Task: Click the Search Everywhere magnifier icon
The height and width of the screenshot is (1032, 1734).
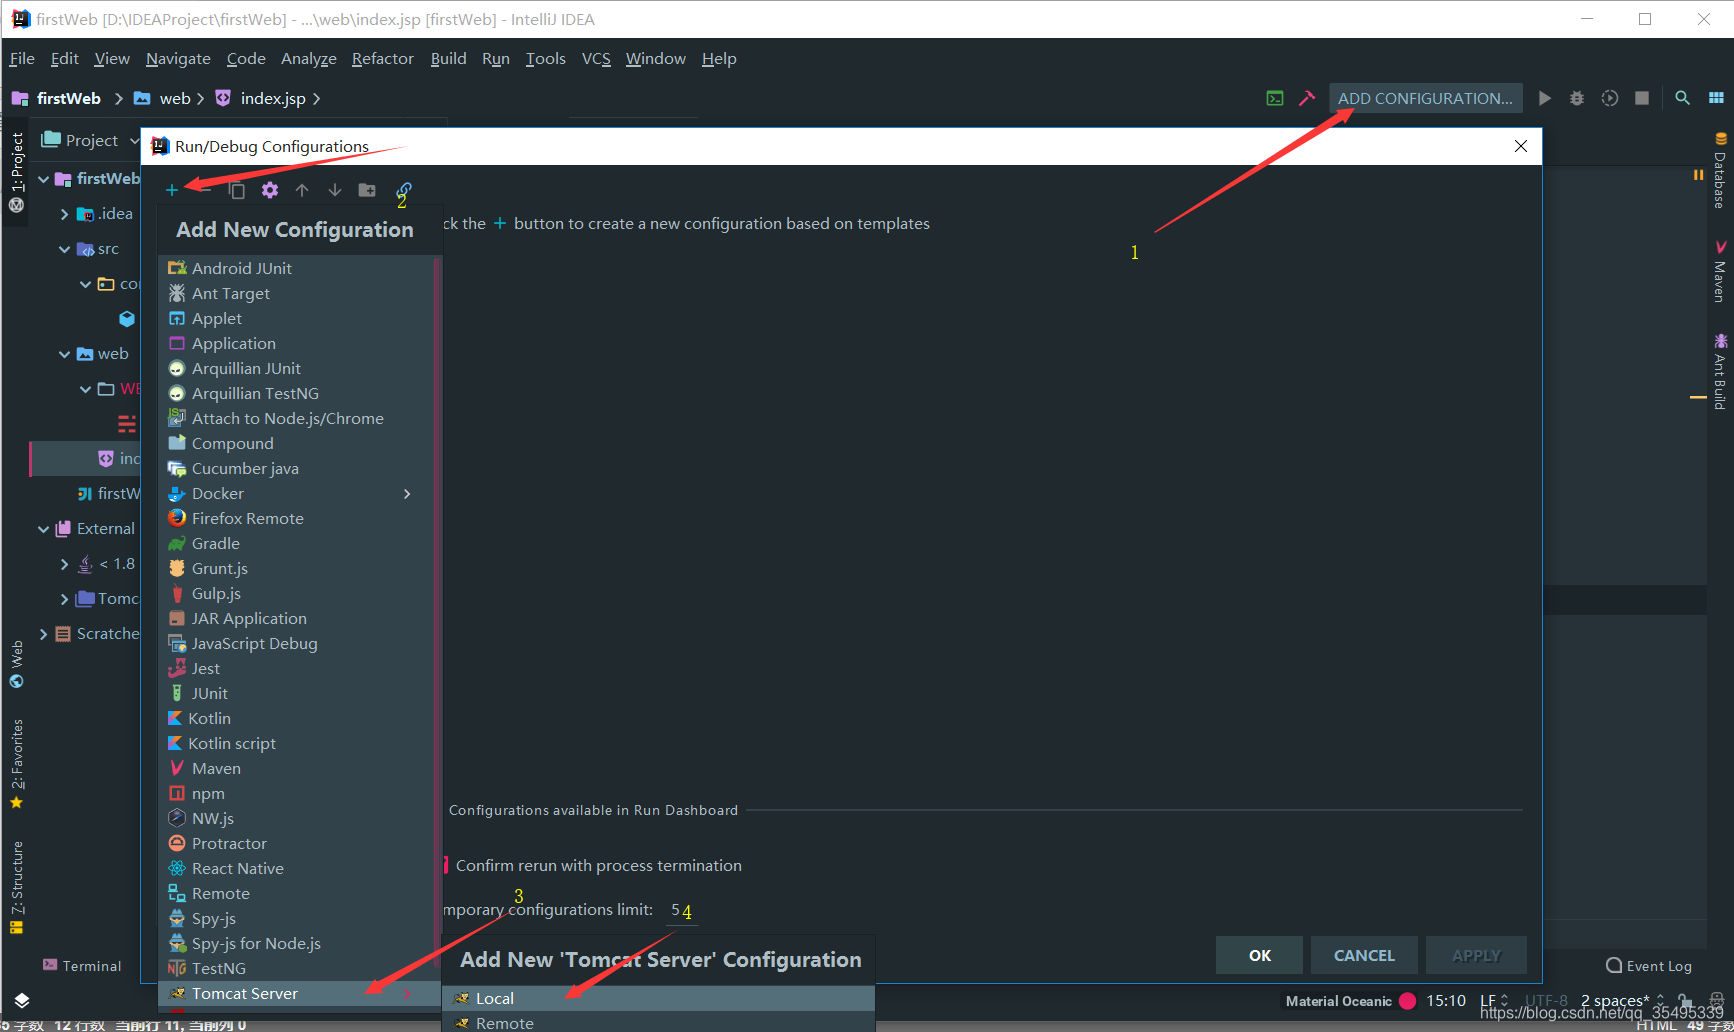Action: (x=1683, y=98)
